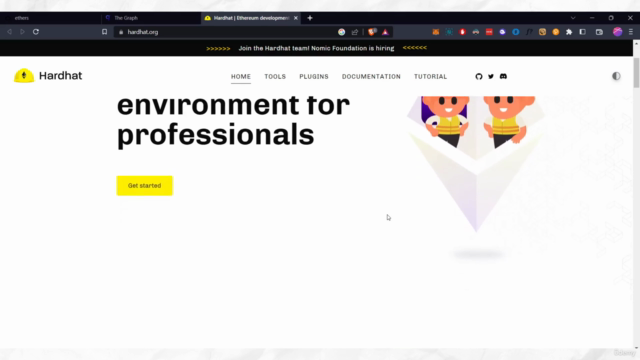
Task: Open the Brave Wallet icon
Action: (599, 32)
